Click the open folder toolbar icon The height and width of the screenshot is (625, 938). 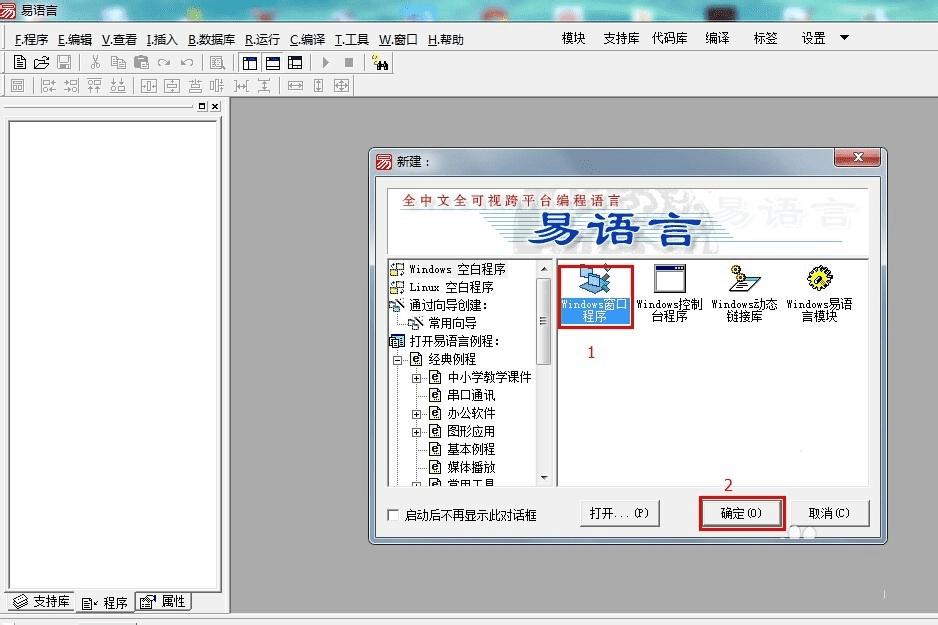click(x=41, y=62)
